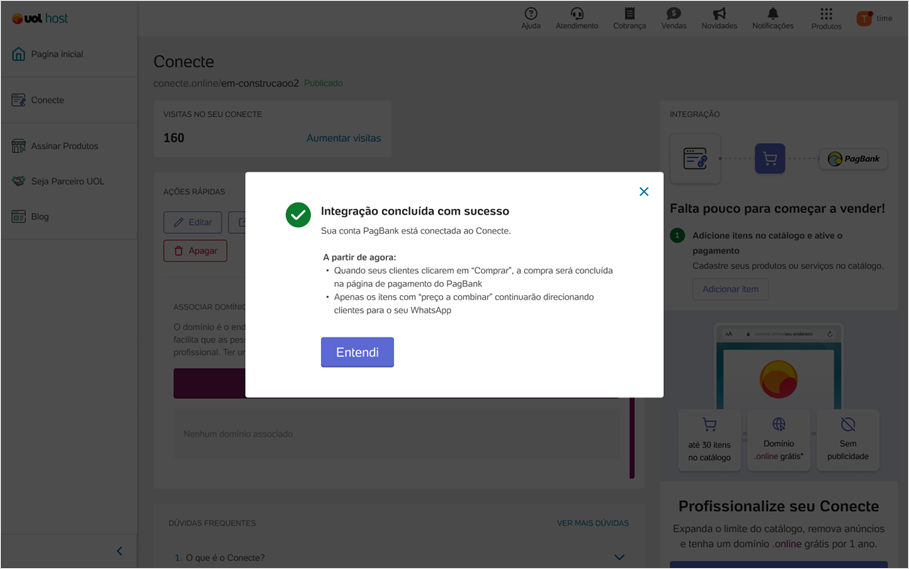
Task: Expand the 'O que é o Conecte?' question
Action: 619,557
